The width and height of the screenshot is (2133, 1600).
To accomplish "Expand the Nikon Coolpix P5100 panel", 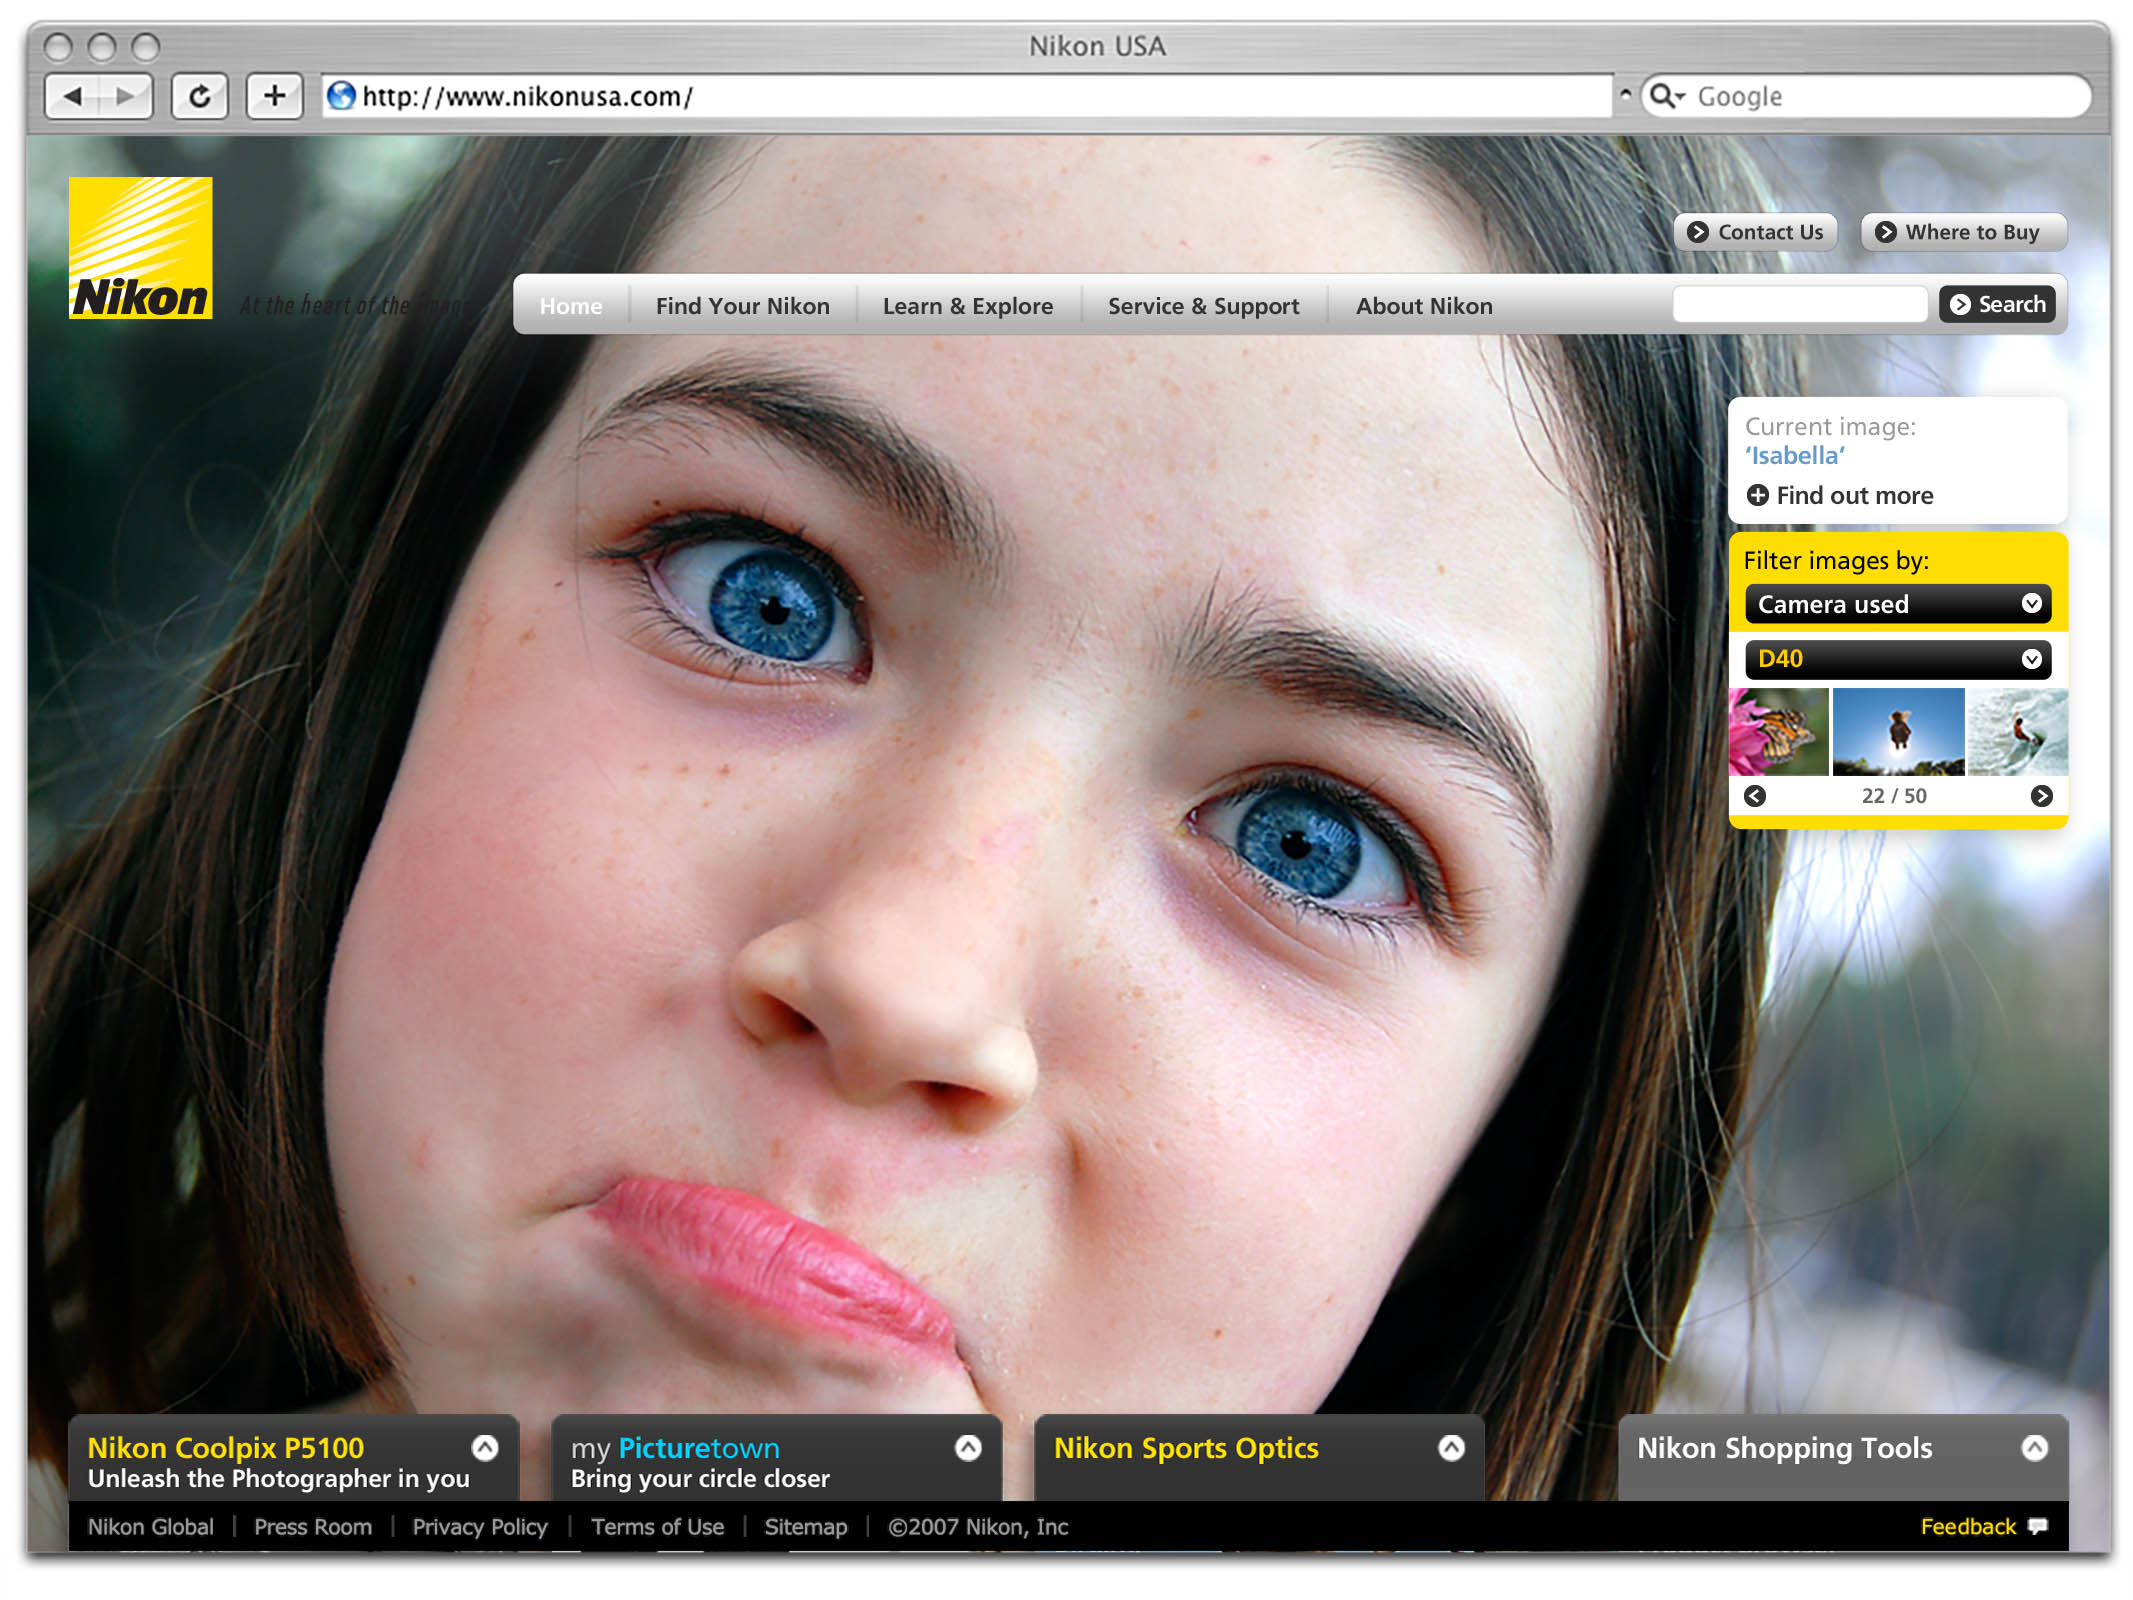I will click(485, 1448).
